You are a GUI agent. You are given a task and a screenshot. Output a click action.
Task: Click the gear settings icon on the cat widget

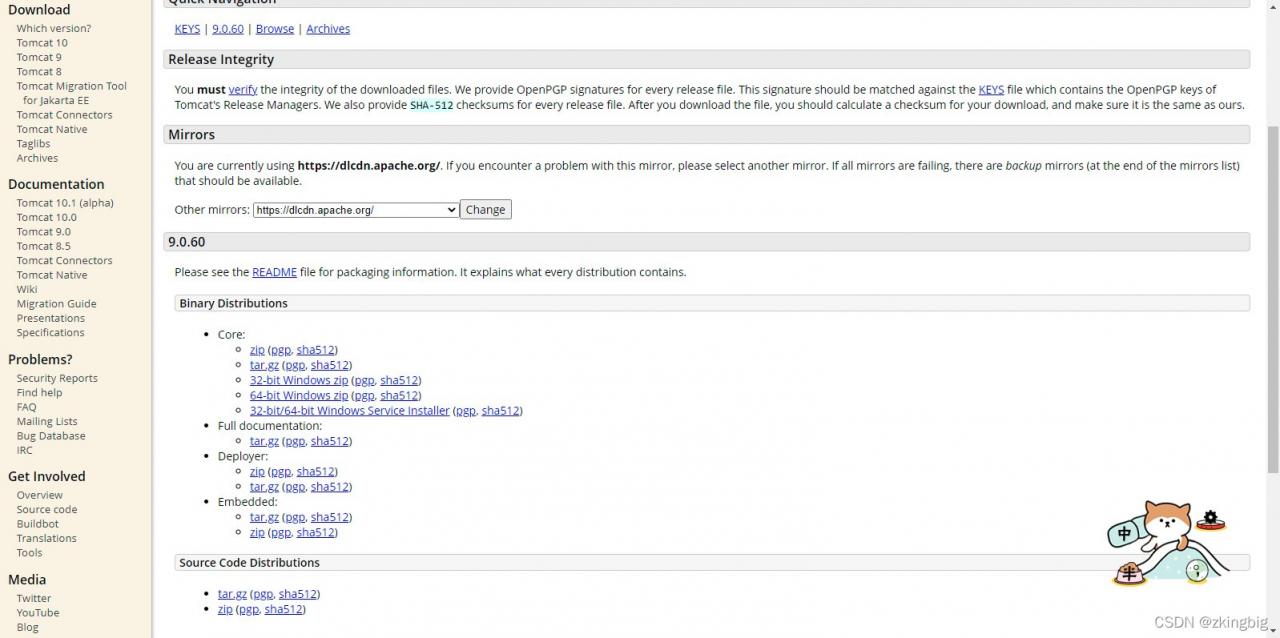click(1210, 518)
